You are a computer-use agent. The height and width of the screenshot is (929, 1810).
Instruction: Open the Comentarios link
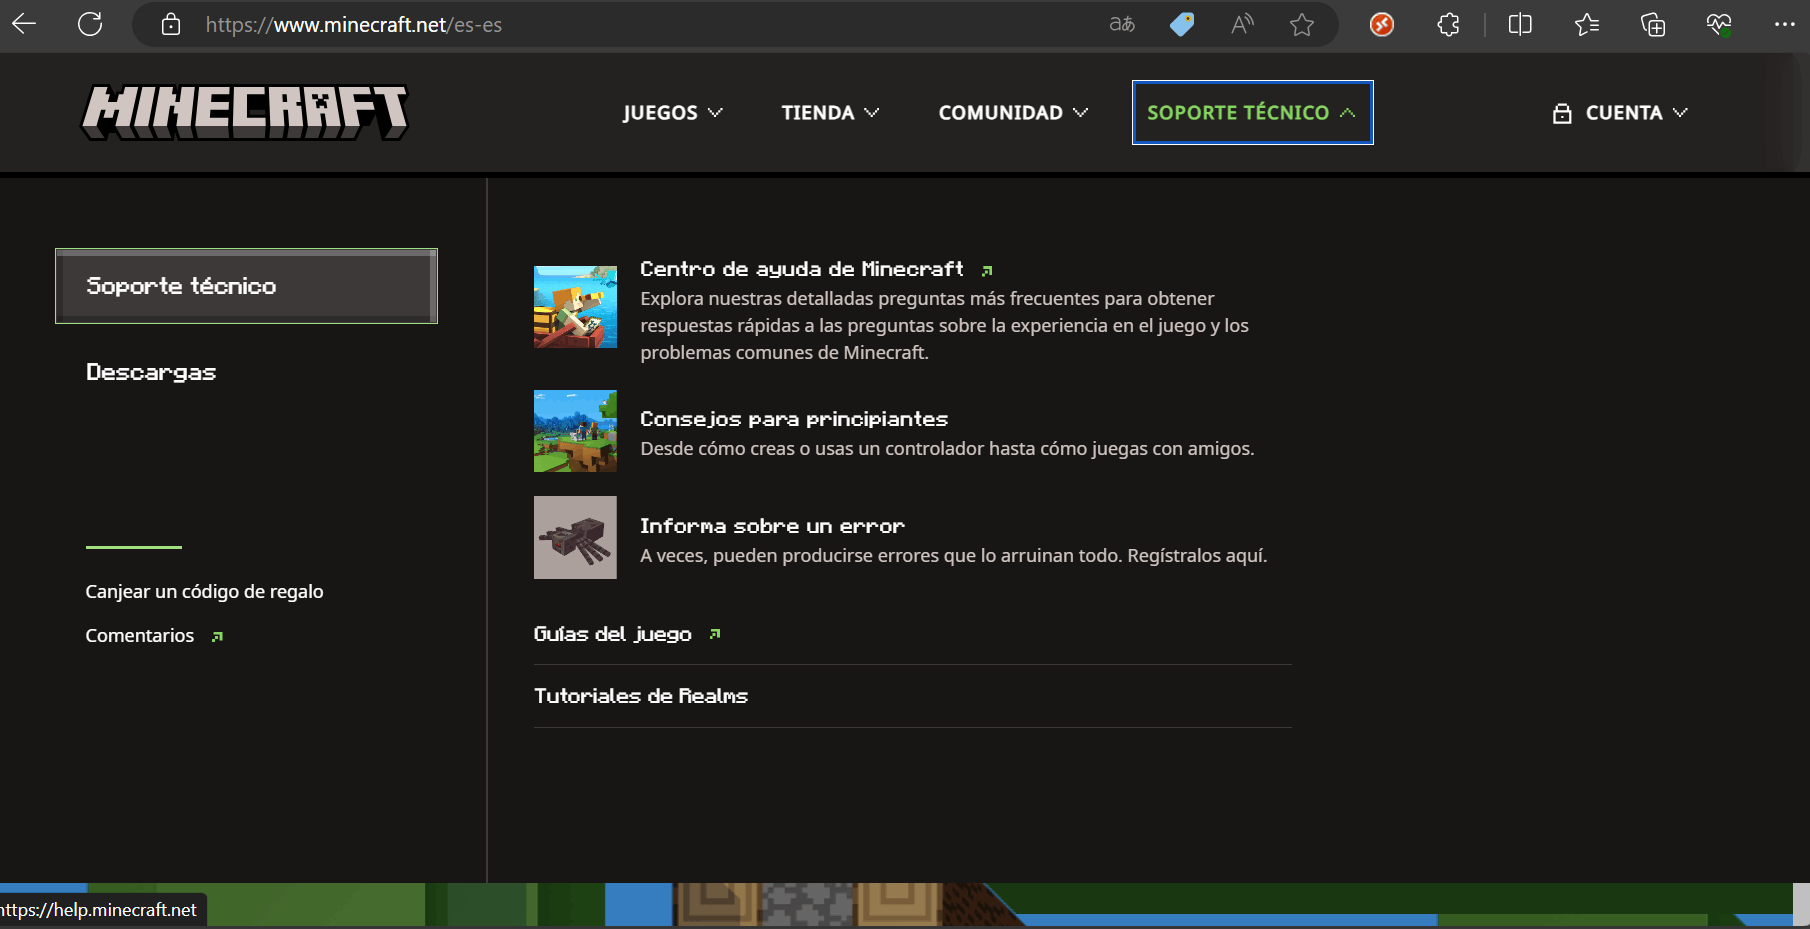point(140,636)
